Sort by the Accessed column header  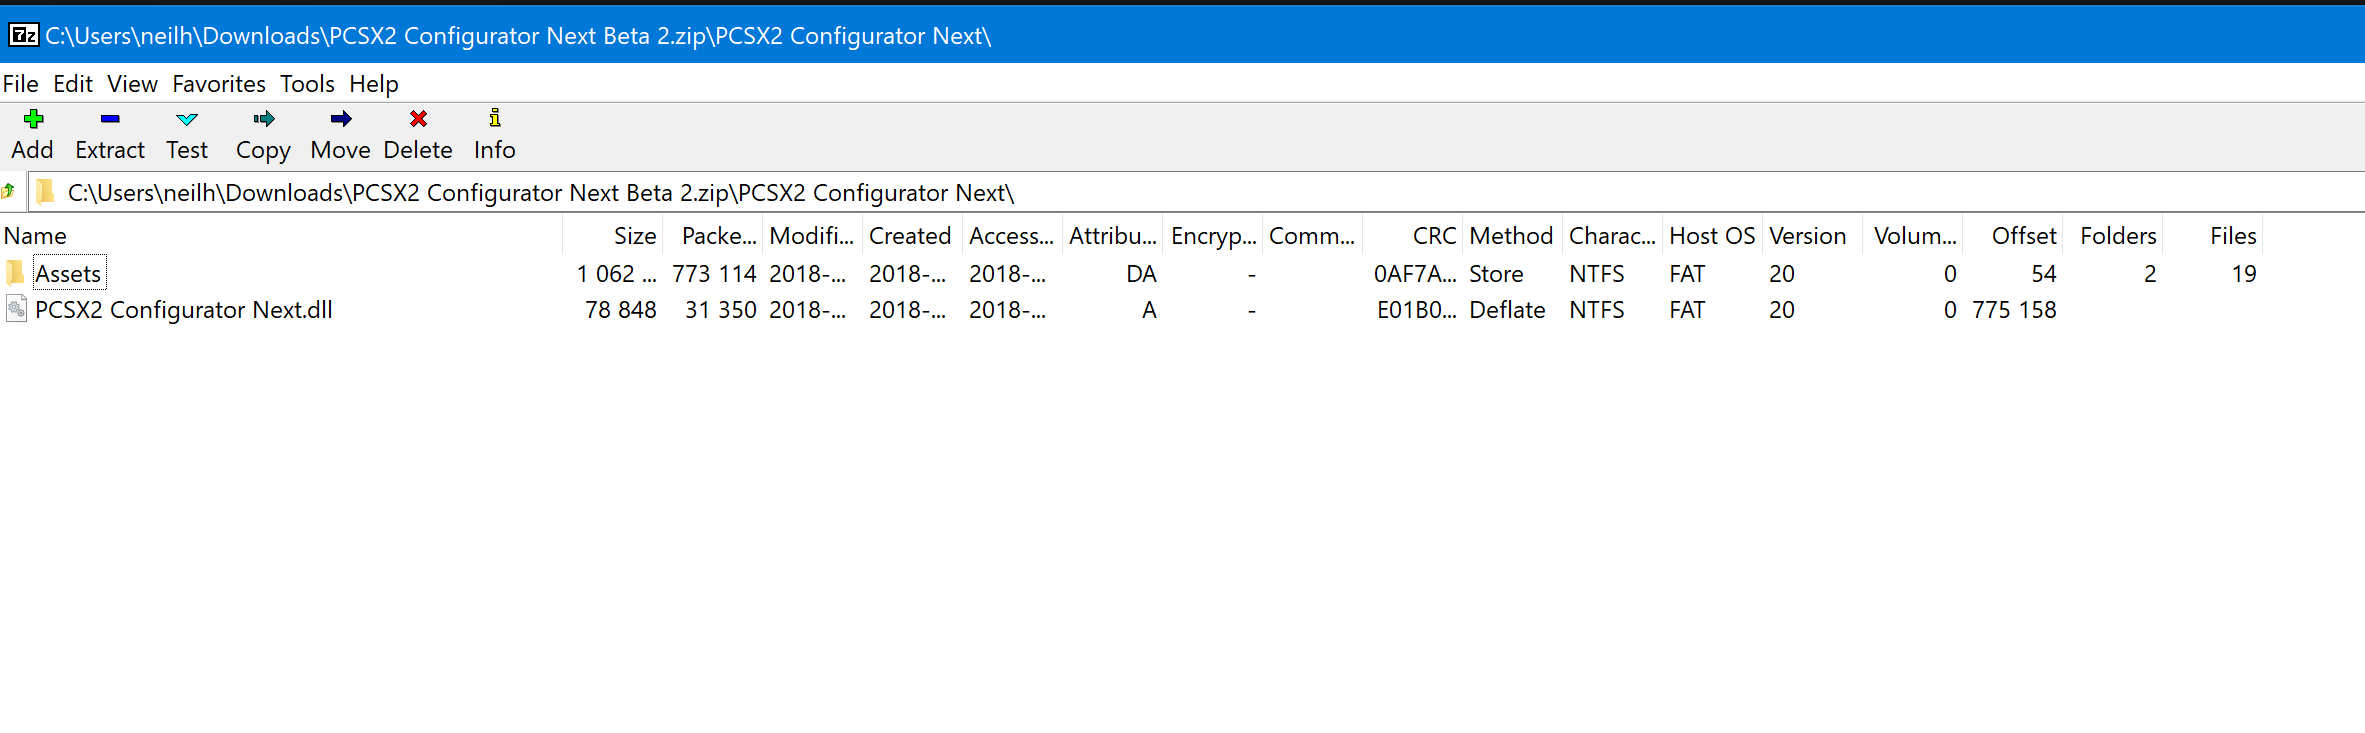1012,236
